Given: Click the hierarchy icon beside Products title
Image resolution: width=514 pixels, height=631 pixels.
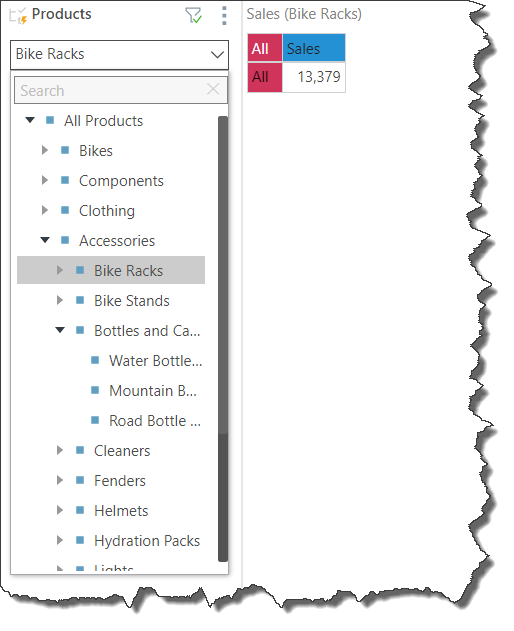Looking at the screenshot, I should [18, 16].
